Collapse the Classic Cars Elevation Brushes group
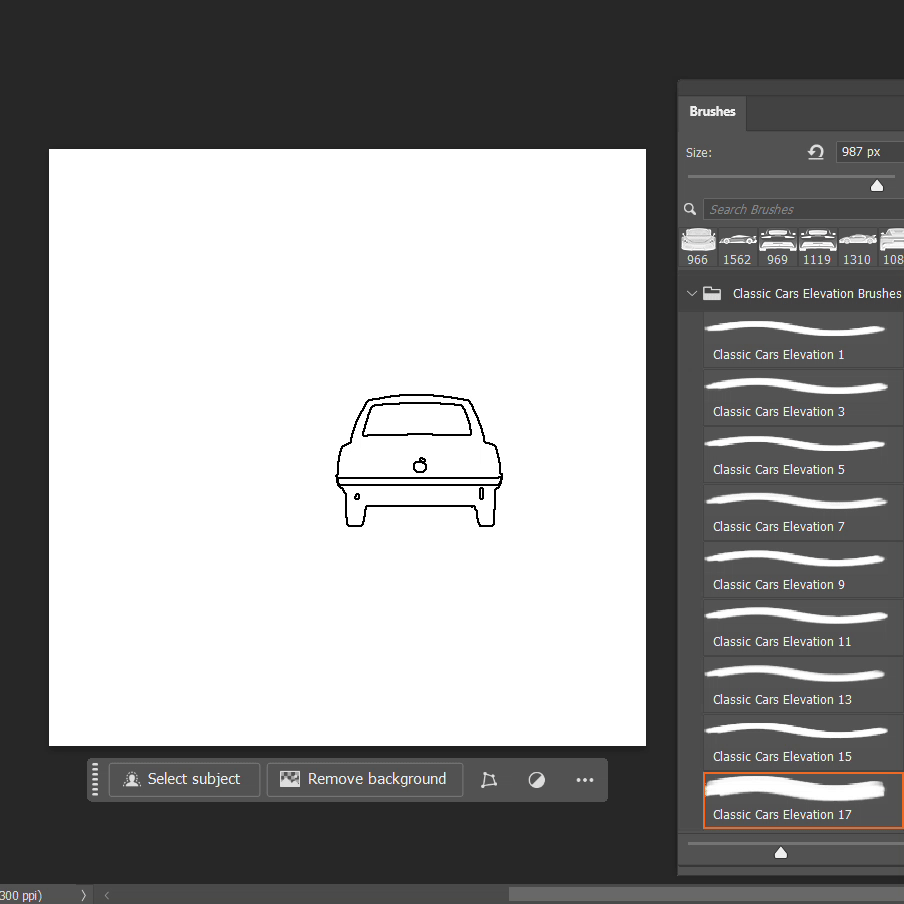The image size is (904, 904). point(691,294)
